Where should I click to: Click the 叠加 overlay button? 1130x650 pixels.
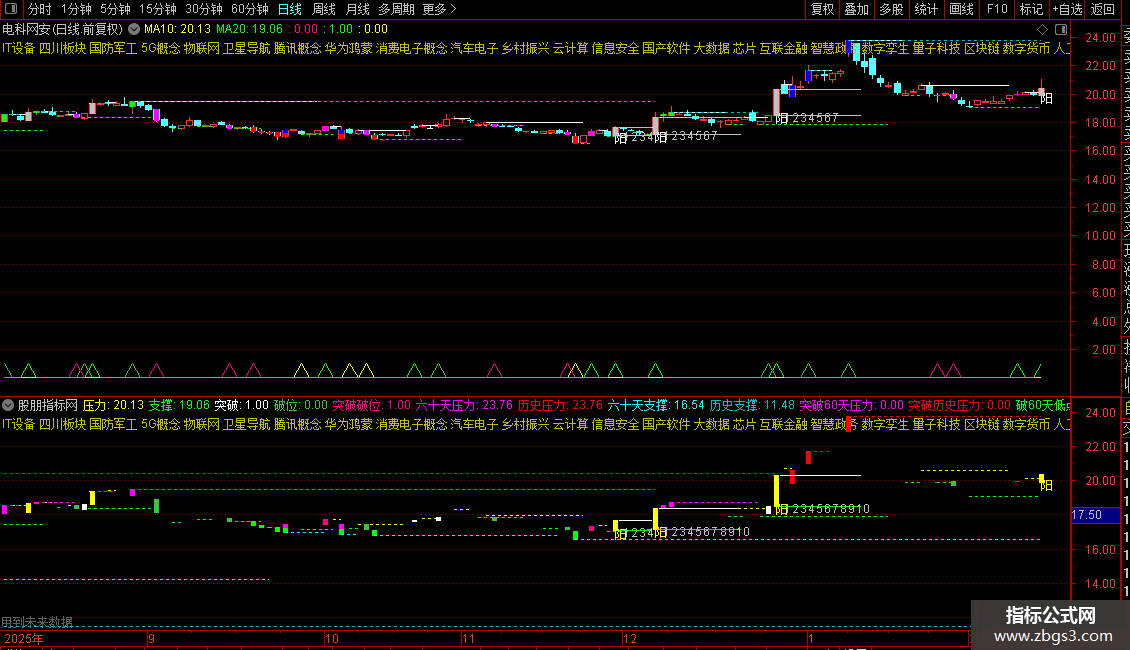pos(857,9)
